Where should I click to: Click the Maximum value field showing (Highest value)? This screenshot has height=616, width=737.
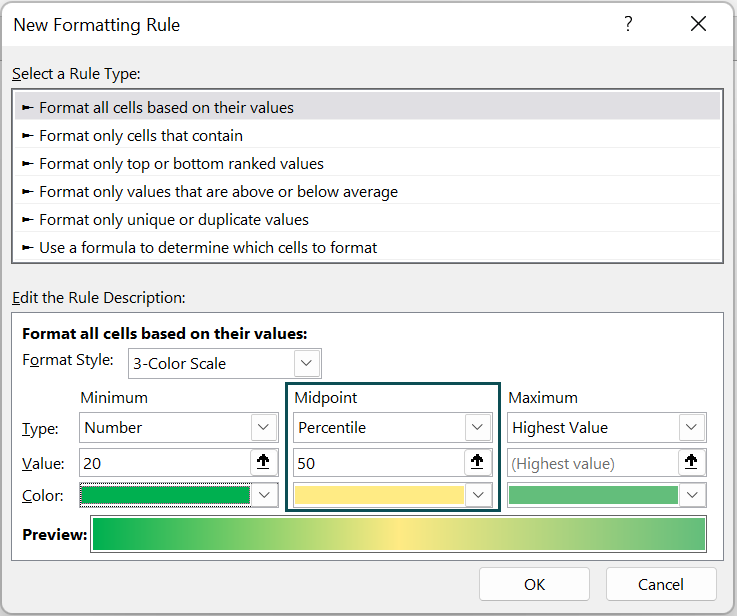593,463
